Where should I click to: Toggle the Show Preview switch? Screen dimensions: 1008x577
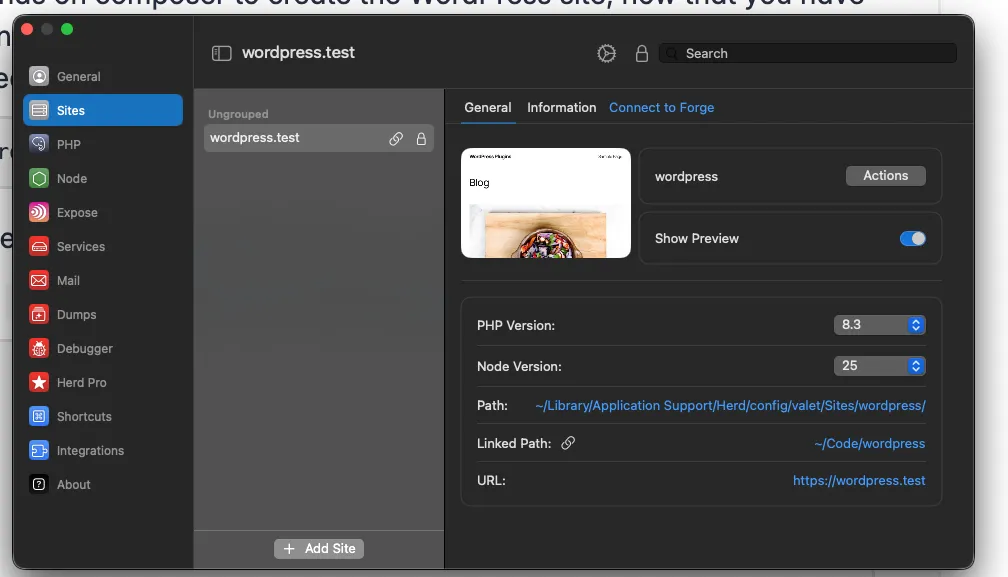click(x=912, y=238)
